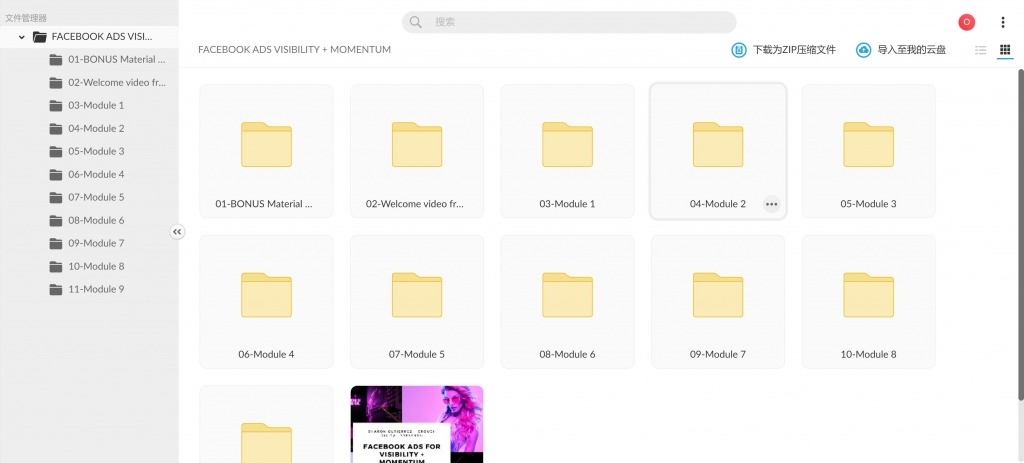Screen dimensions: 1024x463
Task: Select 10-Module 8 in sidebar tree
Action: [89, 266]
